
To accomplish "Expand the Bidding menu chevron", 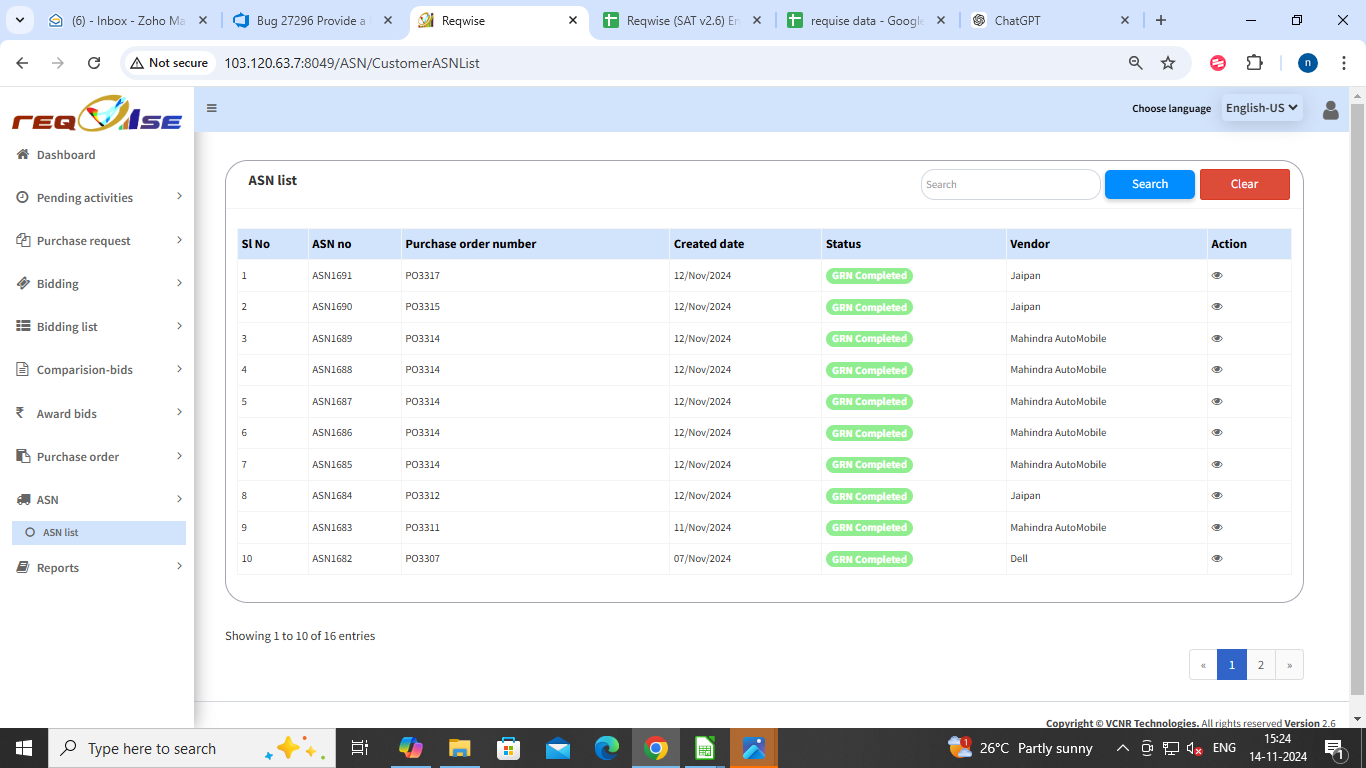I will click(179, 283).
